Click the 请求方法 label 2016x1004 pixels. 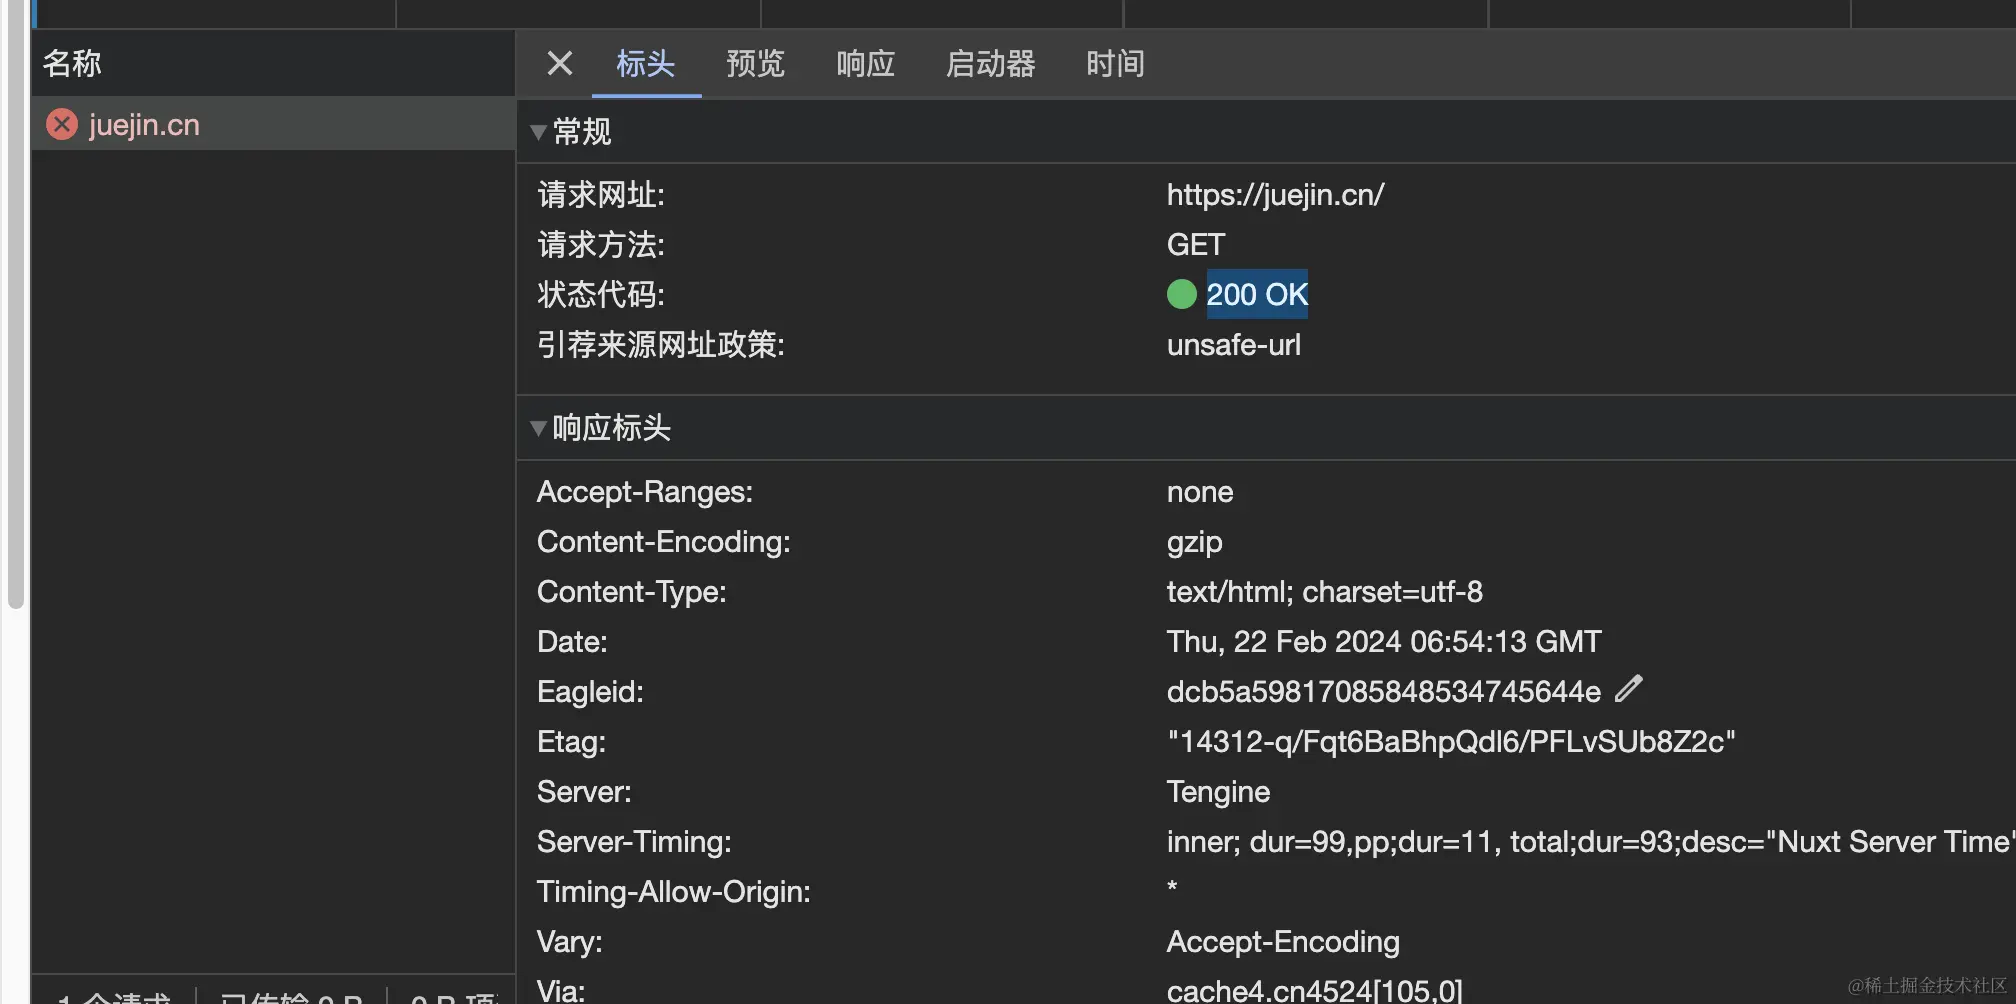[x=601, y=244]
